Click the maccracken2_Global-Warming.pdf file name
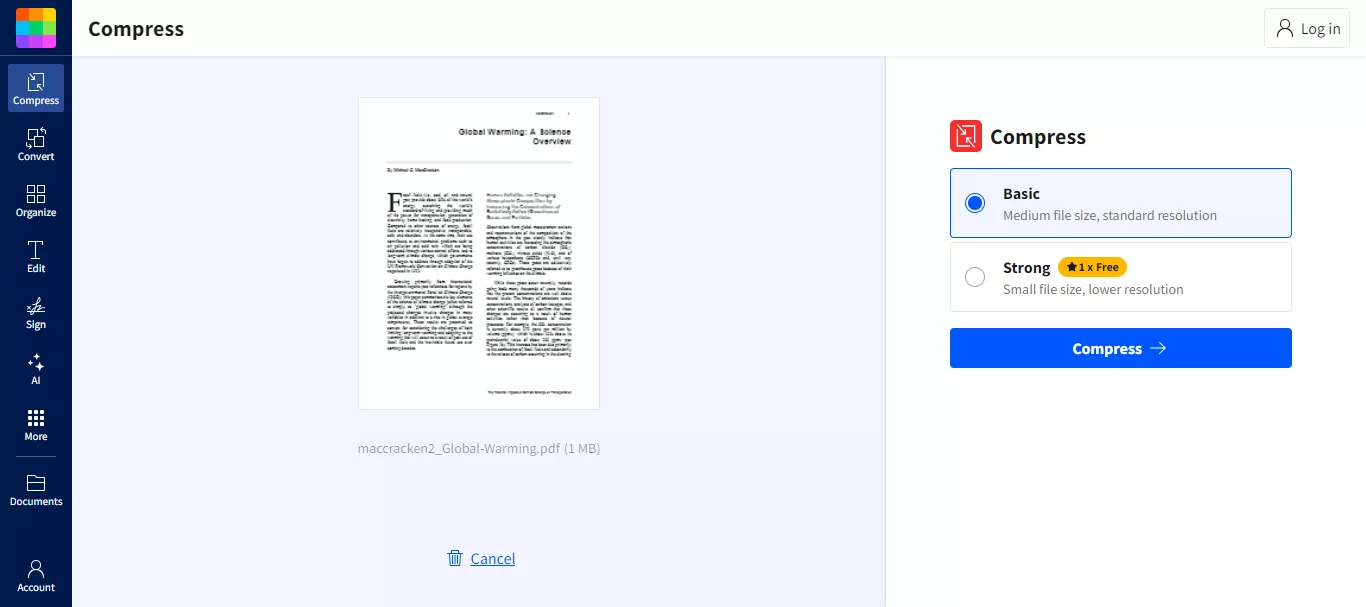 [459, 448]
